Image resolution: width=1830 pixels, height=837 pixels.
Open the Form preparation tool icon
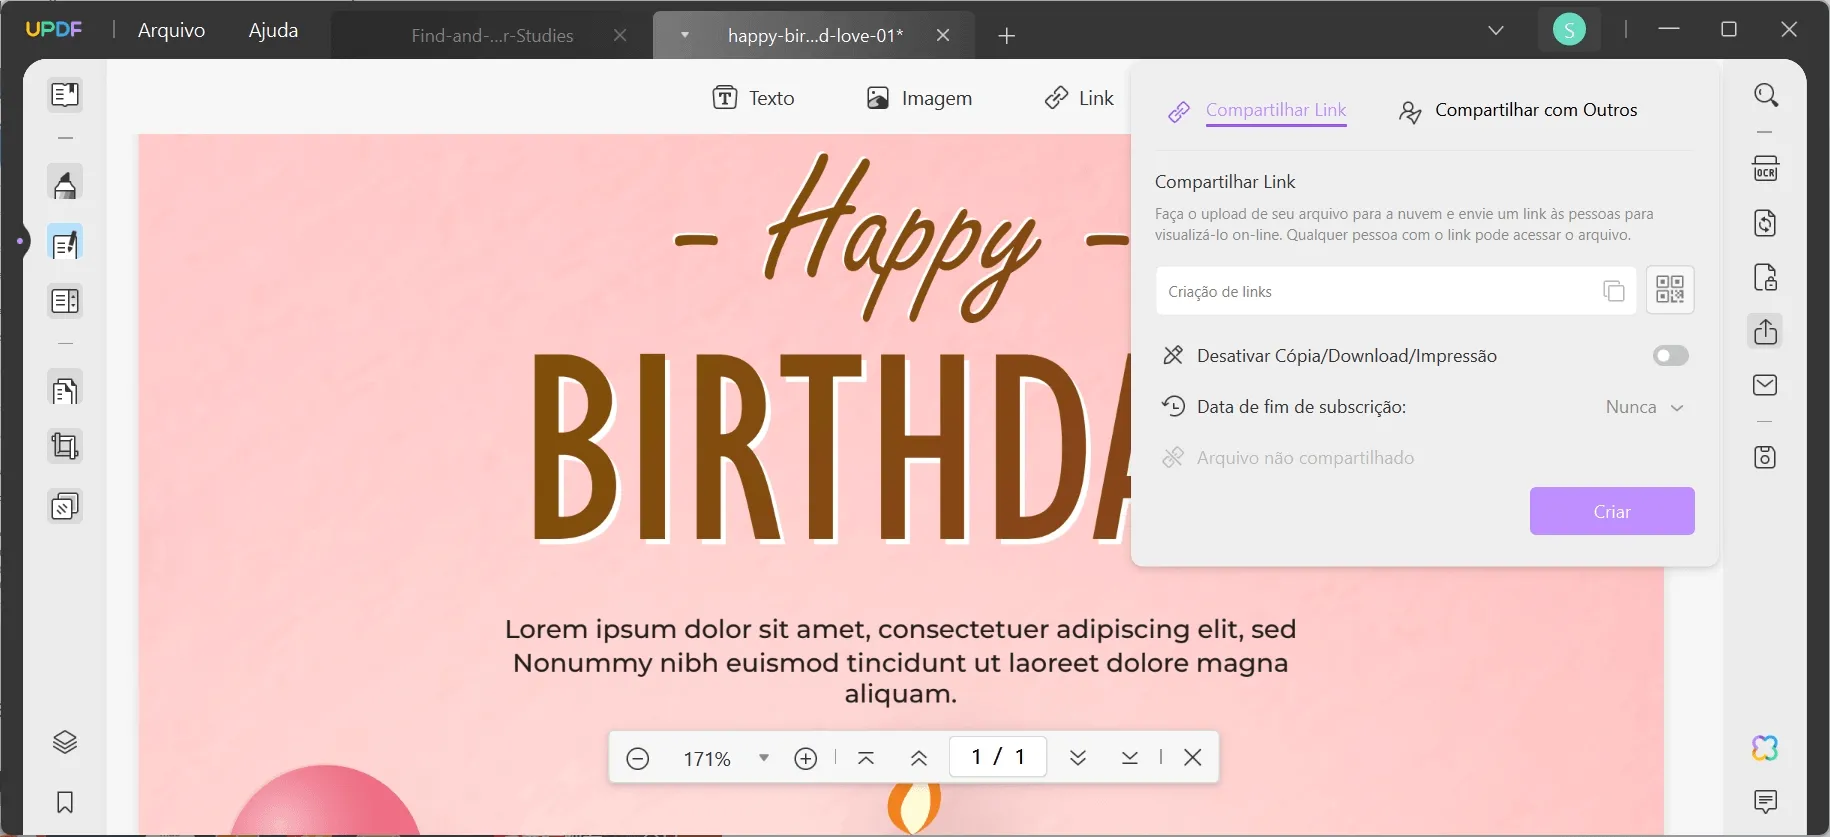point(65,301)
